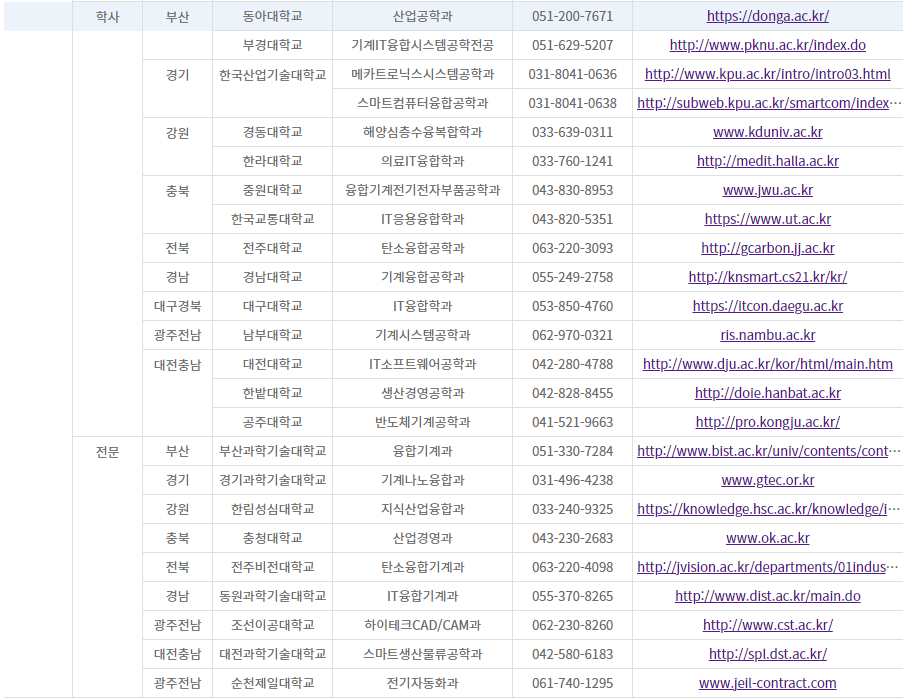Click the 동원과학기술대학교 cell
The image size is (905, 698).
tap(272, 596)
